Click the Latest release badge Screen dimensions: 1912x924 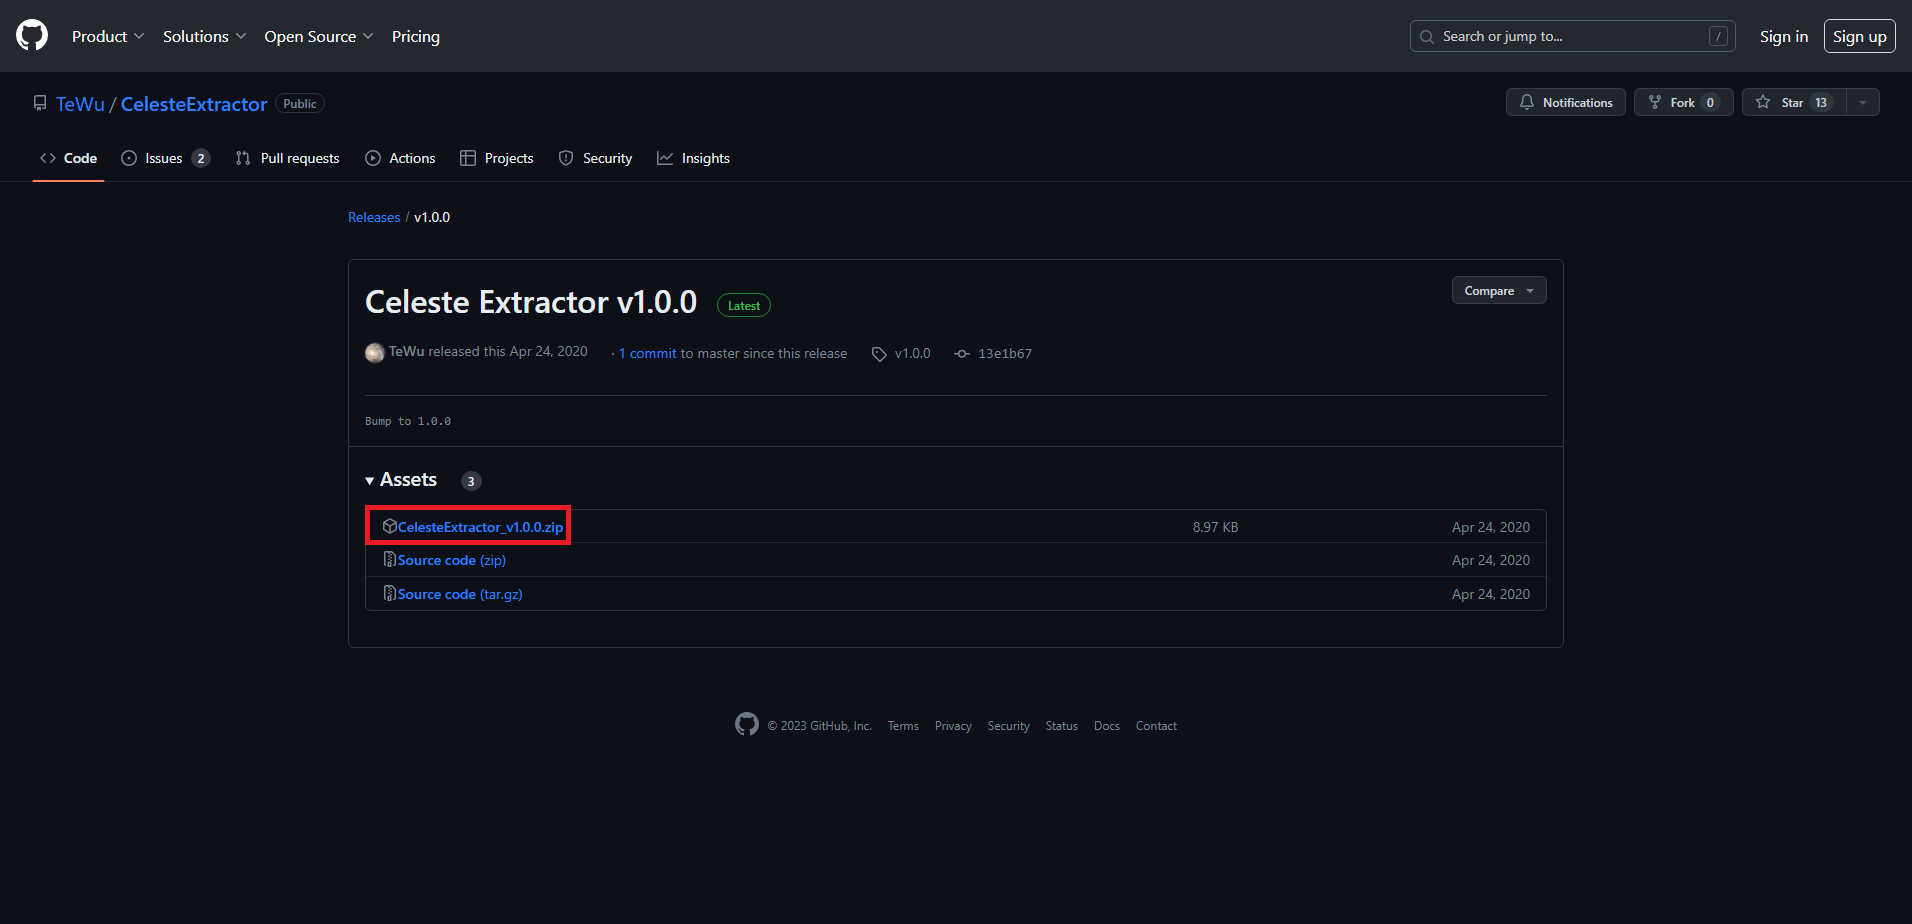tap(744, 306)
